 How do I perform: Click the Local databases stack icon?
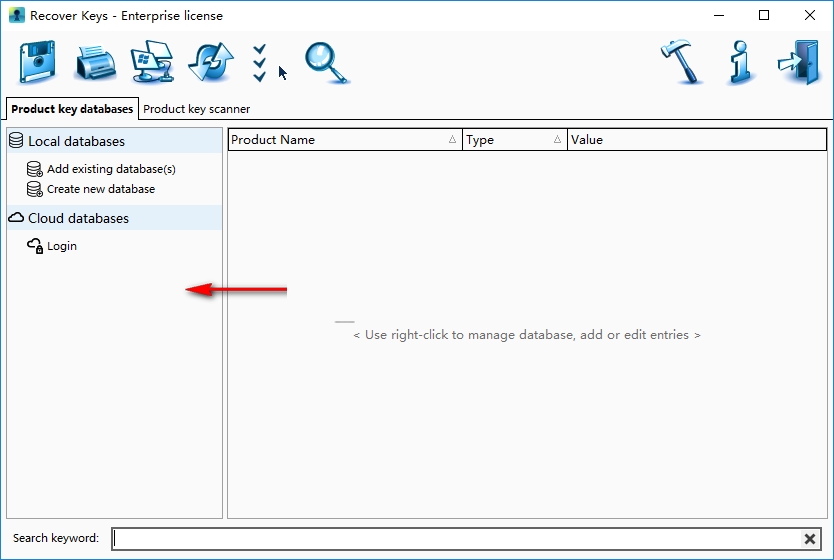[x=16, y=140]
